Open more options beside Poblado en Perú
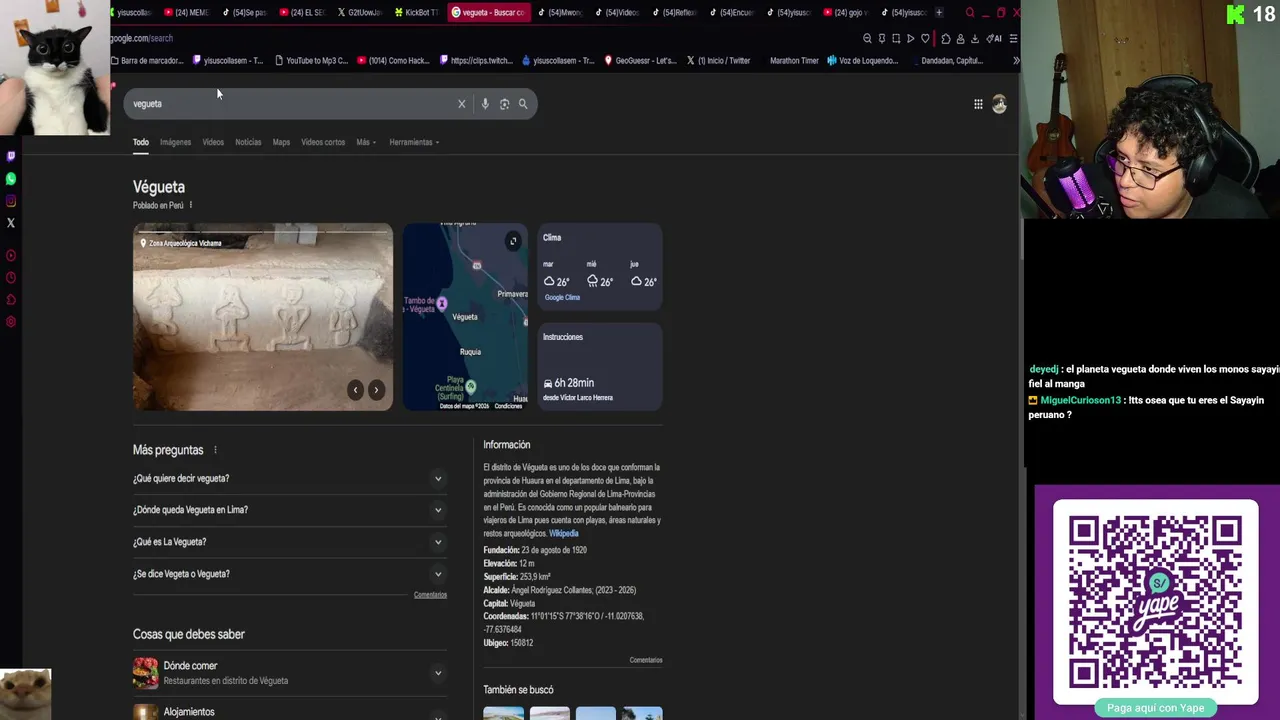Viewport: 1280px width, 720px height. 190,205
